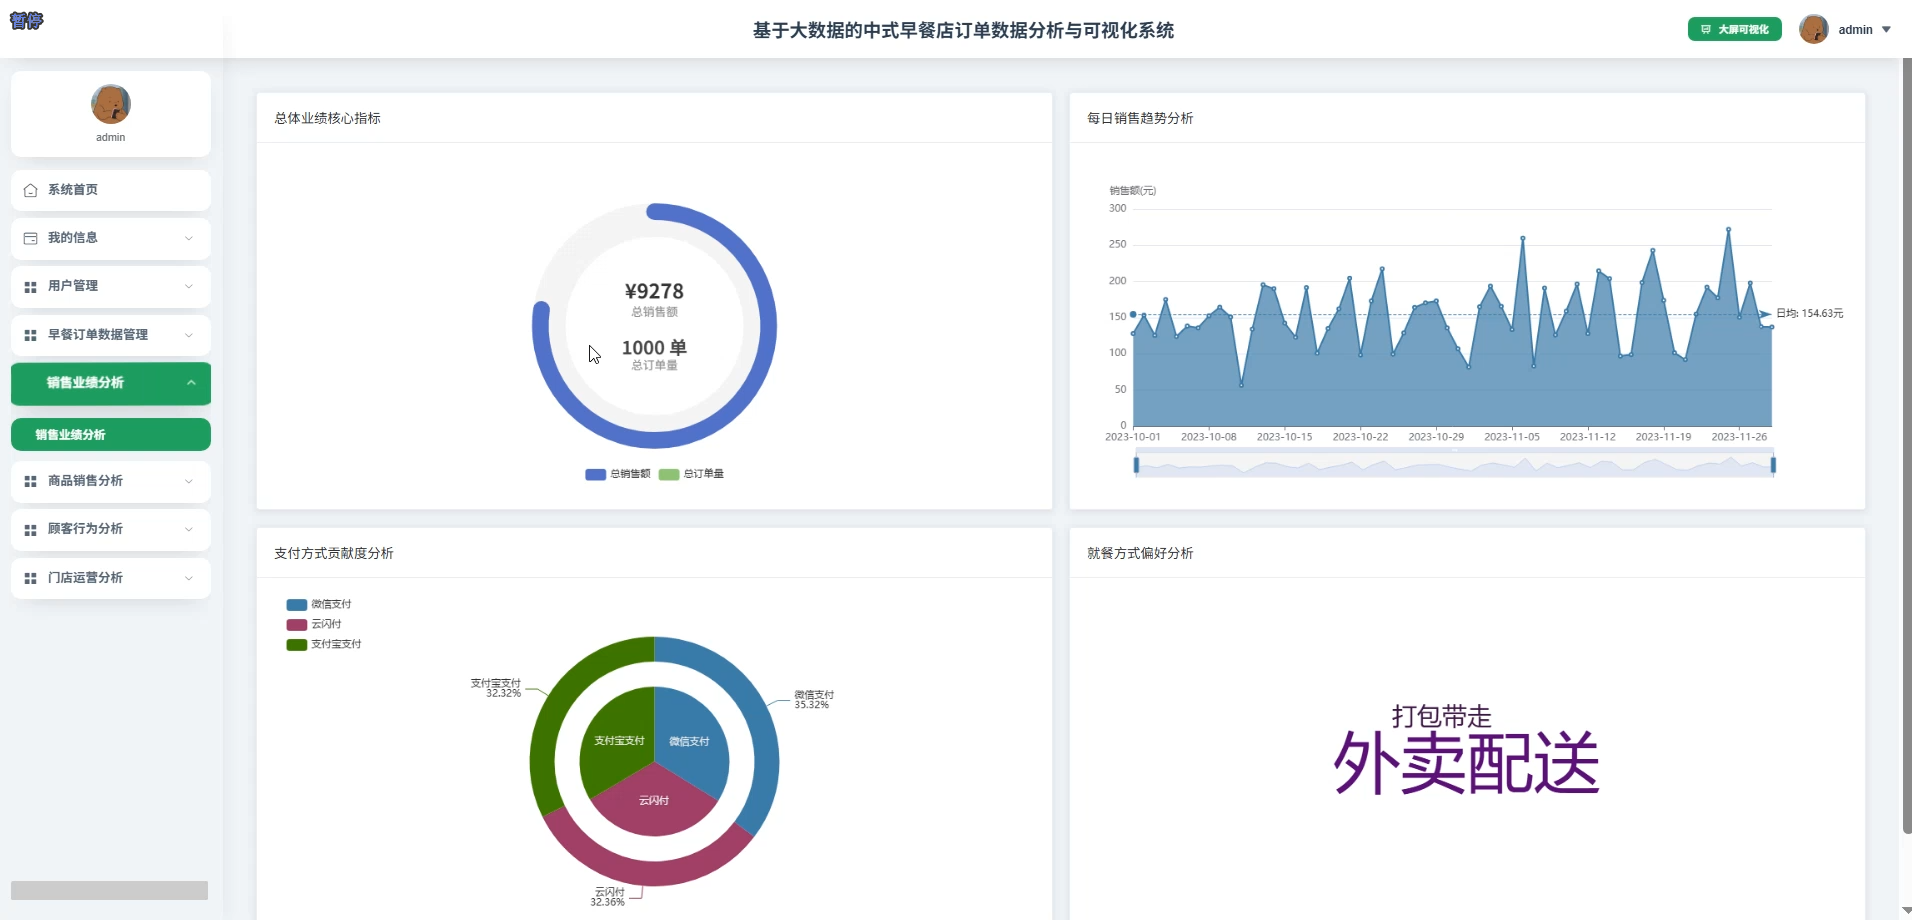Click the sidebar admin avatar picture
Screen dimensions: 1912x920
click(111, 104)
